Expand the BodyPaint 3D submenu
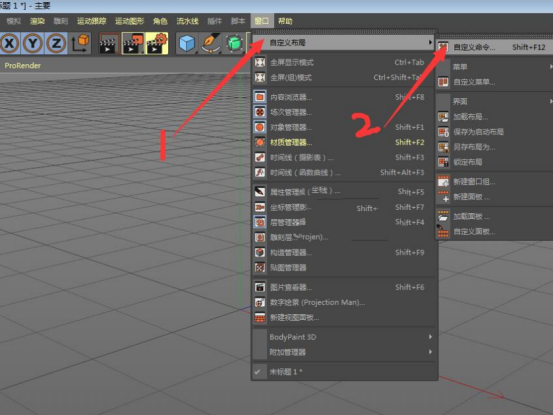553x415 pixels. pos(344,337)
